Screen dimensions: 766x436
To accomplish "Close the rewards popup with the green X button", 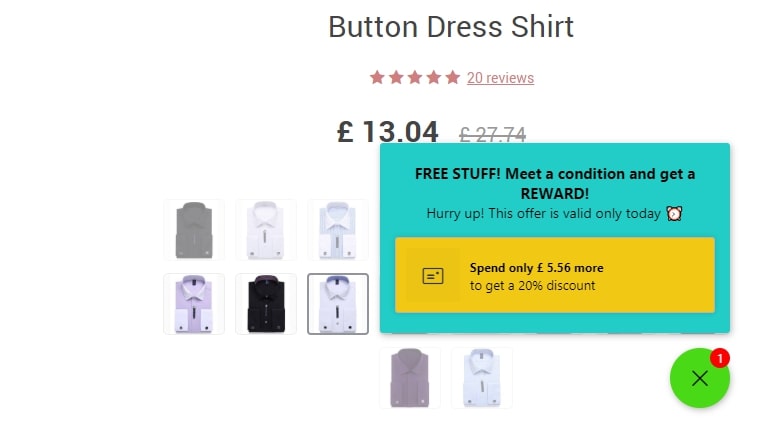I will pyautogui.click(x=699, y=378).
